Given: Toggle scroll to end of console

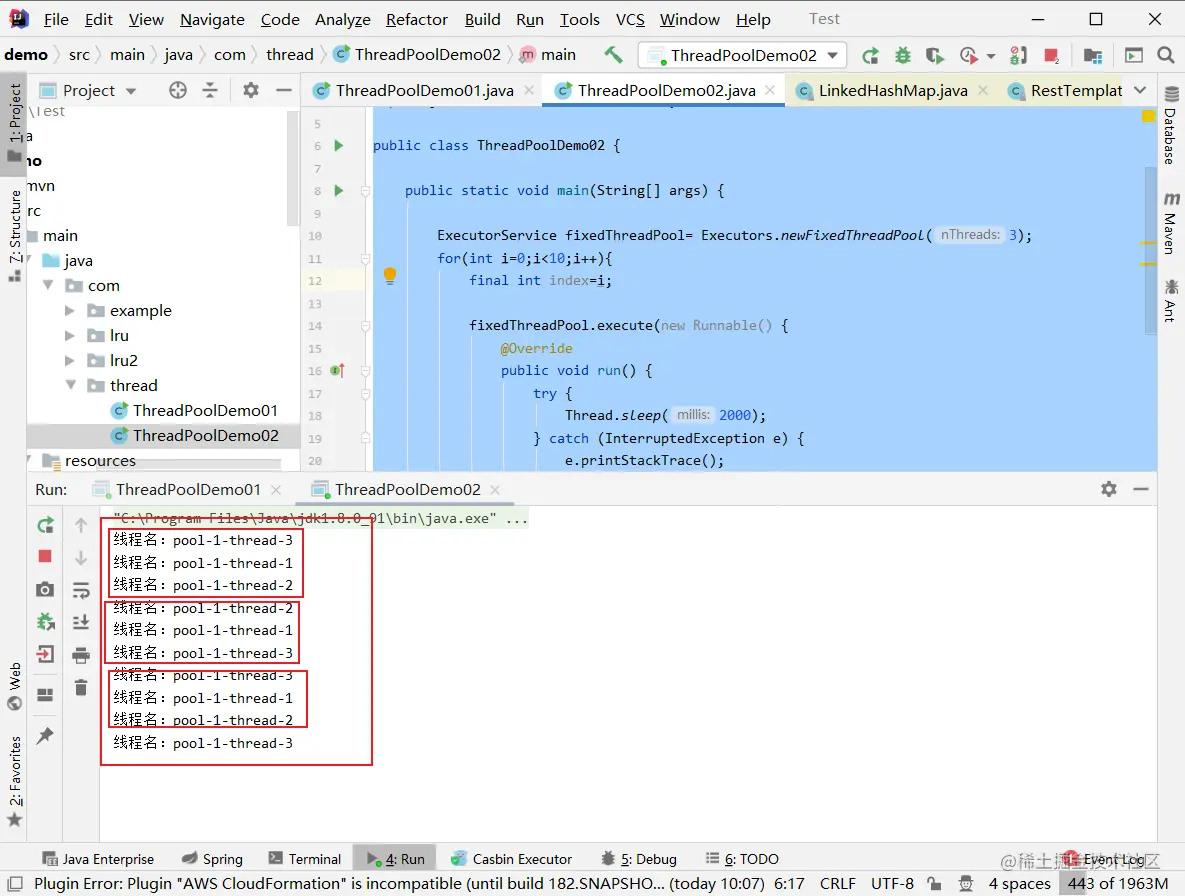Looking at the screenshot, I should click(81, 622).
